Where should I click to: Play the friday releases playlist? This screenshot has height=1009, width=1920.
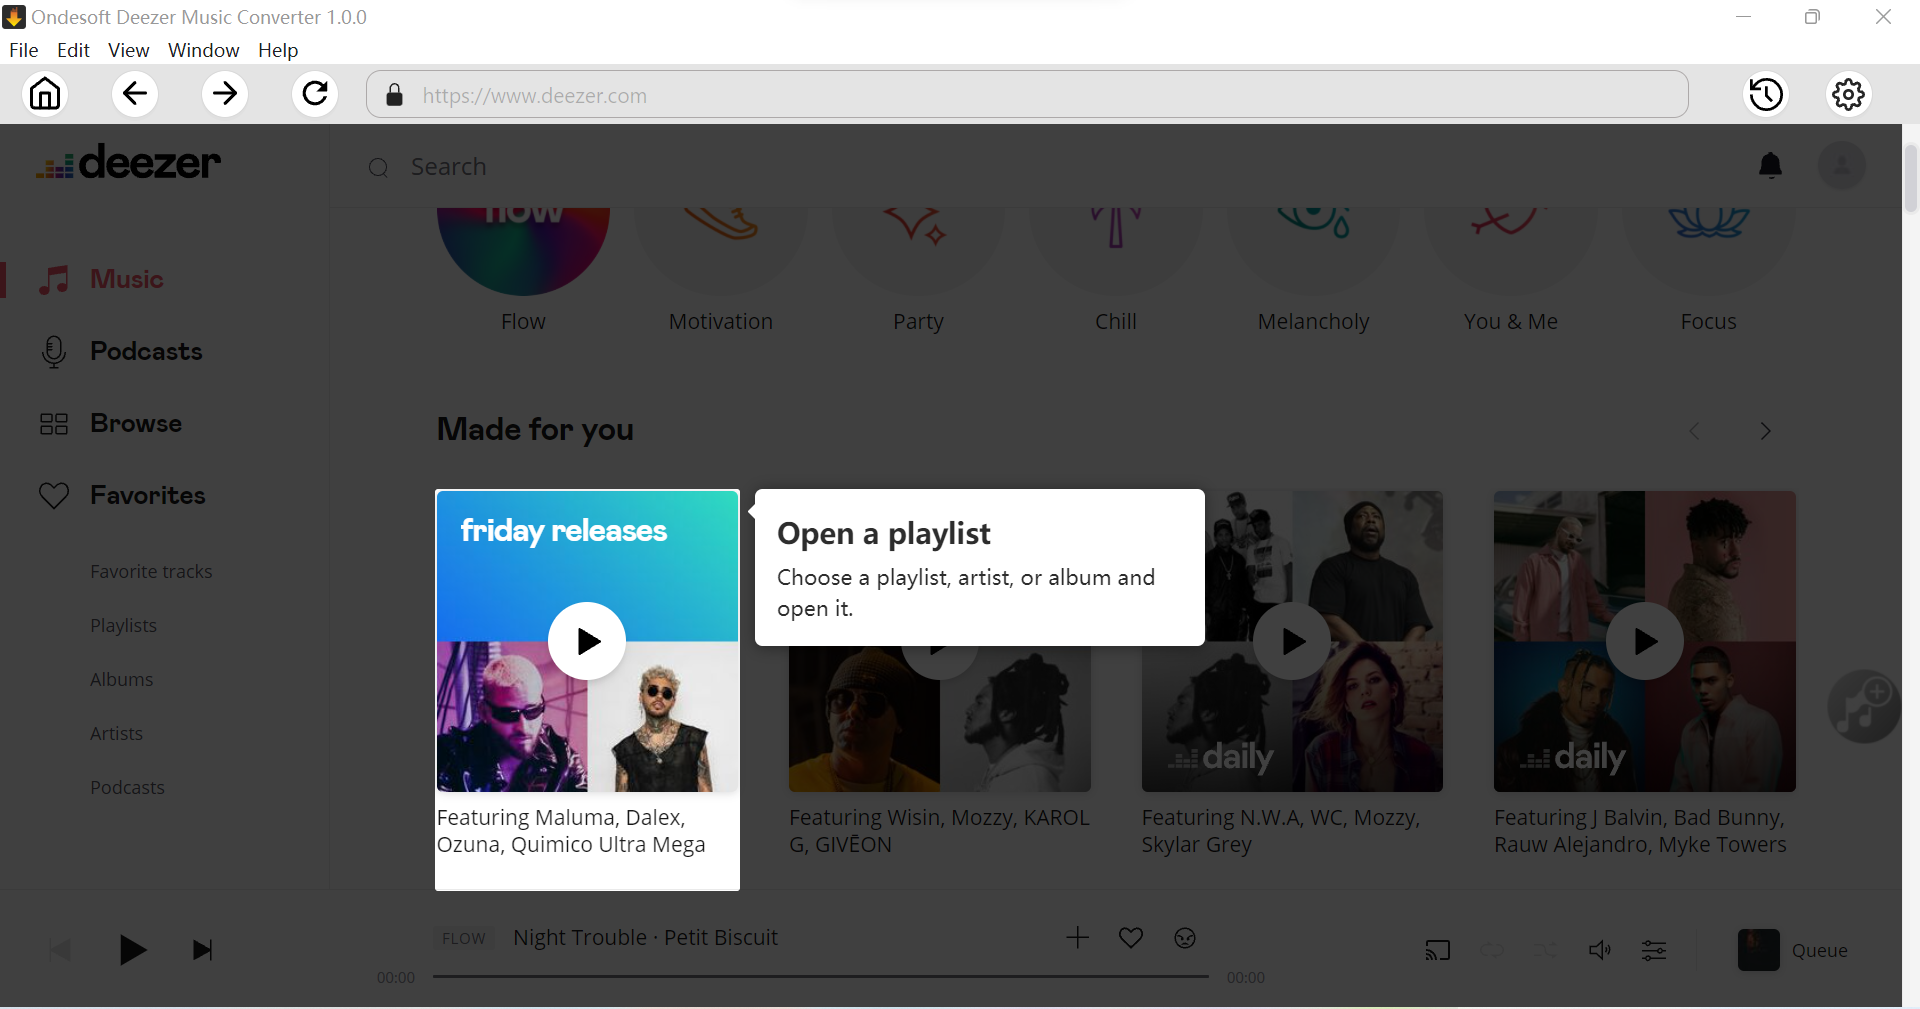coord(587,641)
